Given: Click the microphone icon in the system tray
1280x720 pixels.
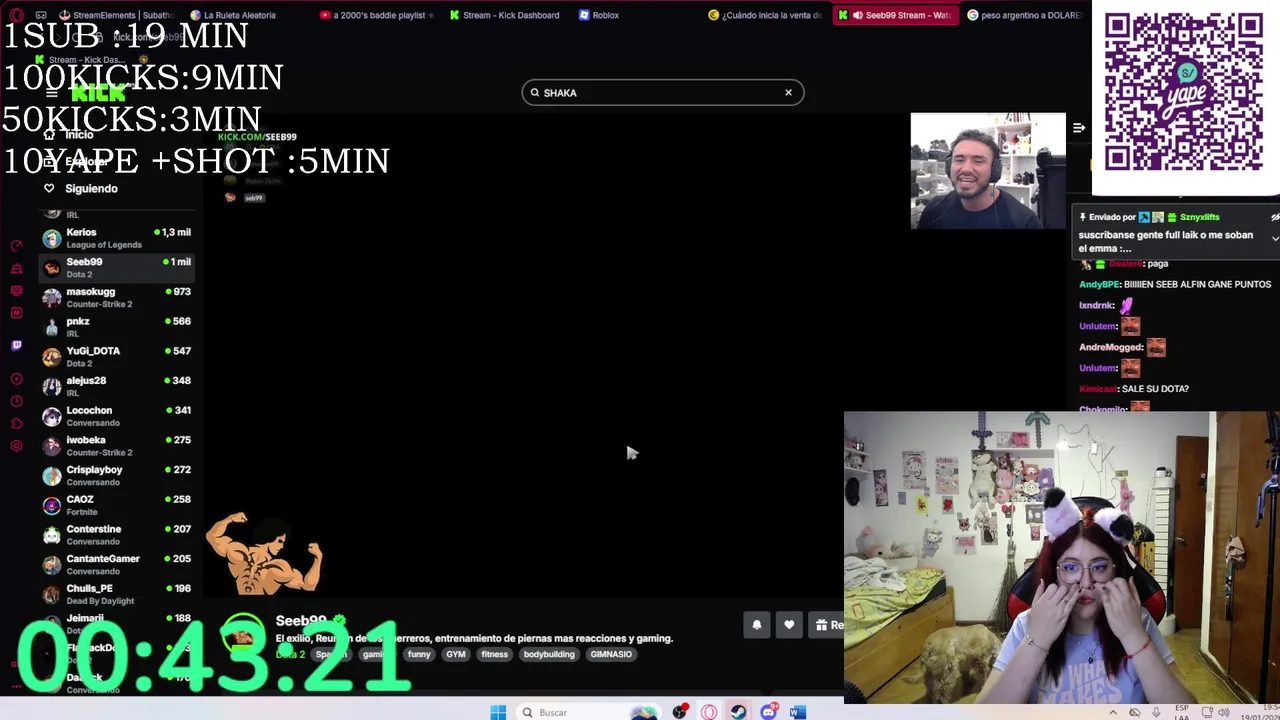Looking at the screenshot, I should point(1157,713).
